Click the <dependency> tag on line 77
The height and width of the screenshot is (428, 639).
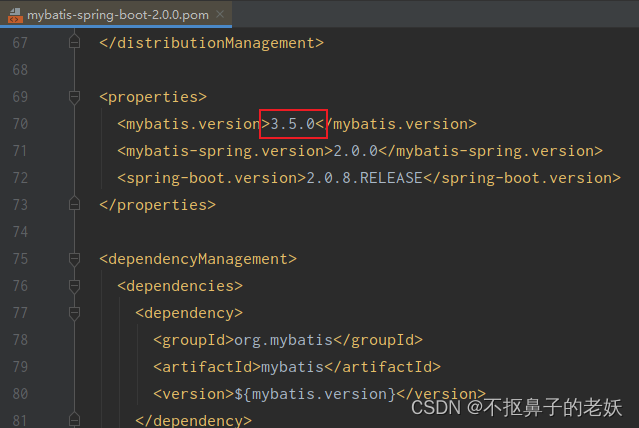189,313
